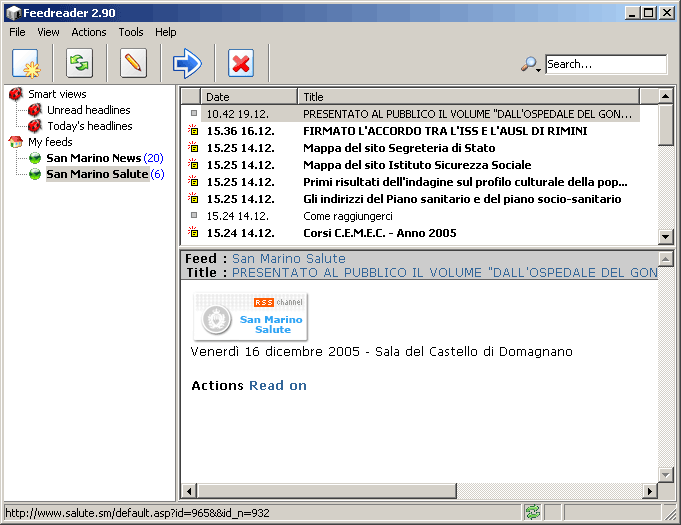Click unread icon of Segreteria di Stato row
The image size is (681, 525).
coord(193,147)
